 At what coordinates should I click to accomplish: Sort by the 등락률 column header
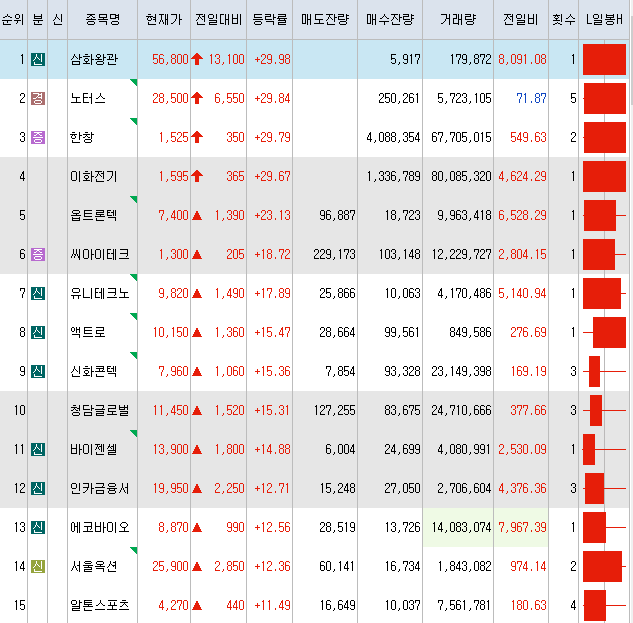pyautogui.click(x=270, y=19)
